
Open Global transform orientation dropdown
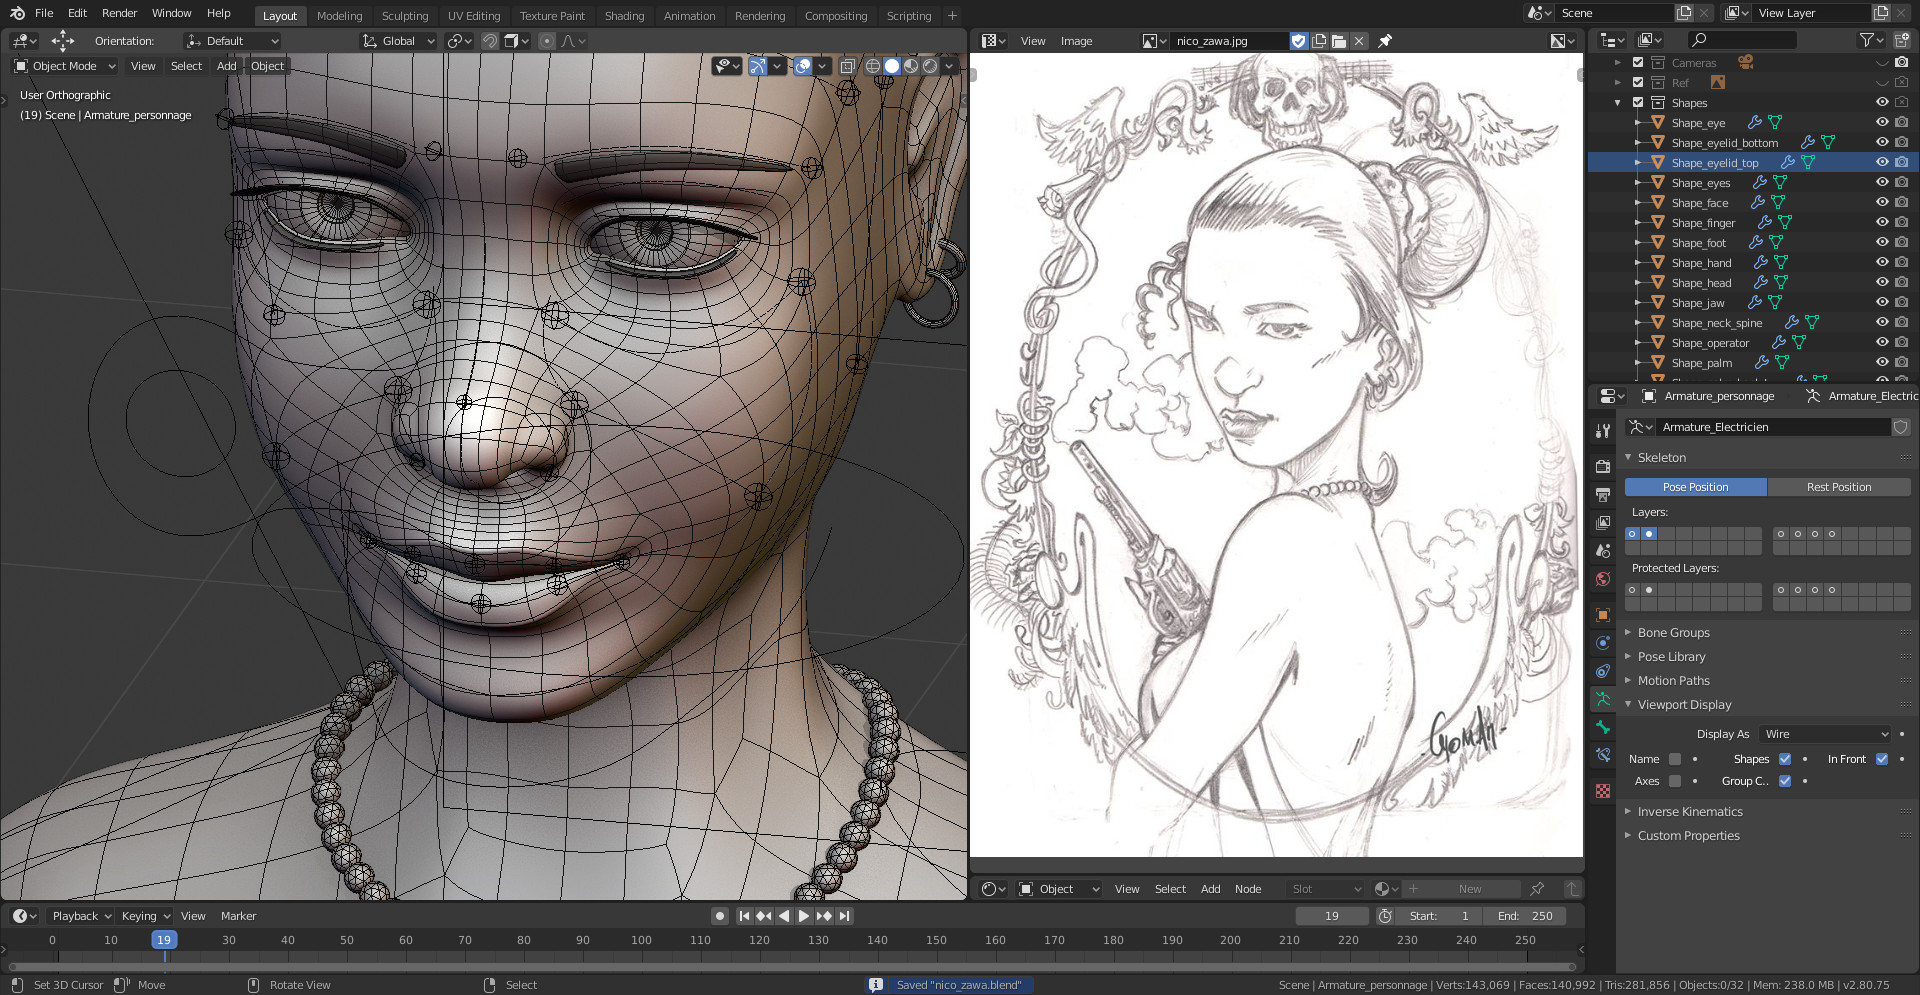click(x=398, y=41)
